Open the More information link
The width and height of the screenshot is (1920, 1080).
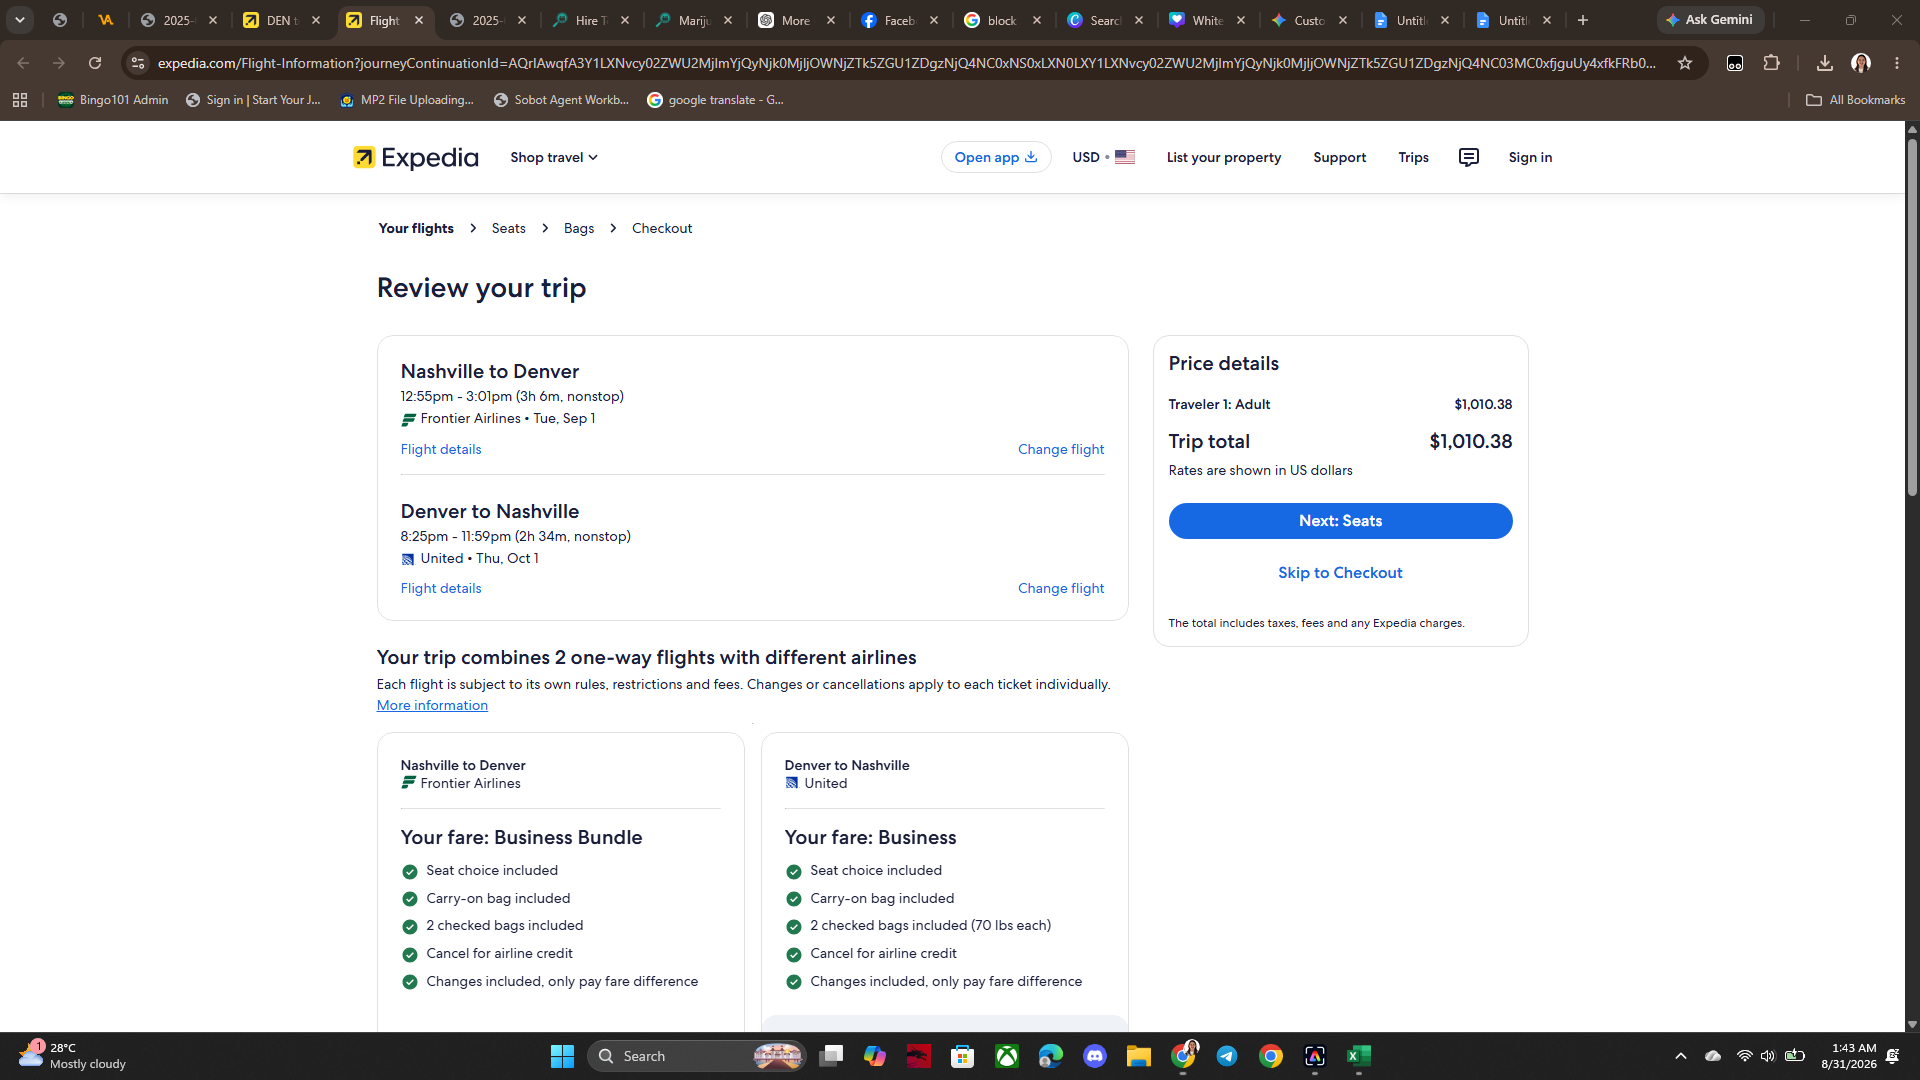click(x=432, y=705)
